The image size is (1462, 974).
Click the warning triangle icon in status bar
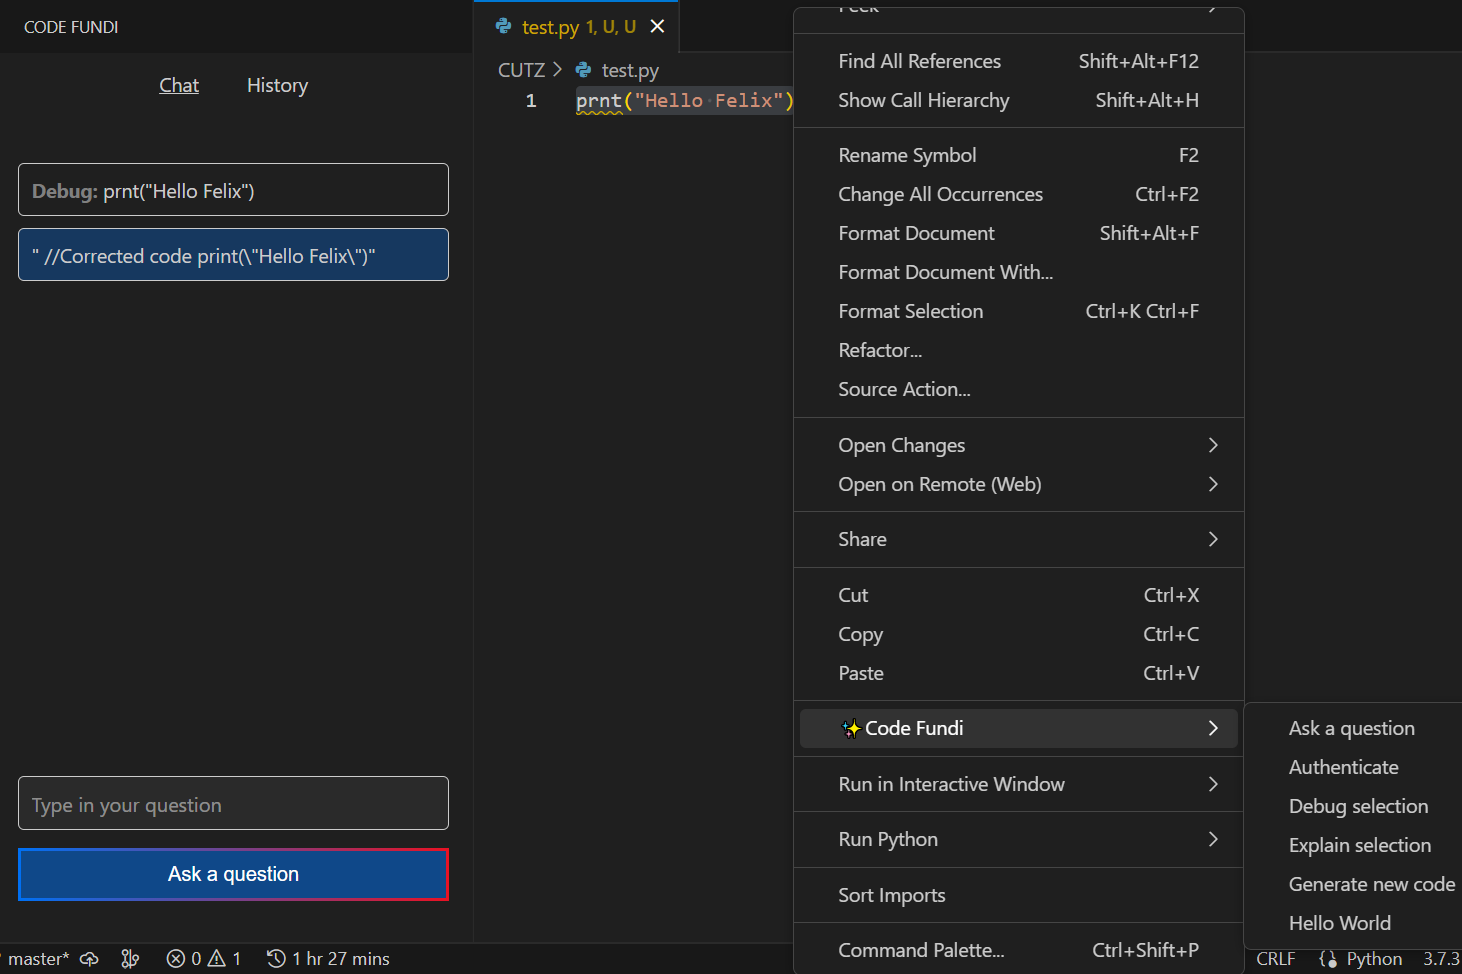coord(216,959)
